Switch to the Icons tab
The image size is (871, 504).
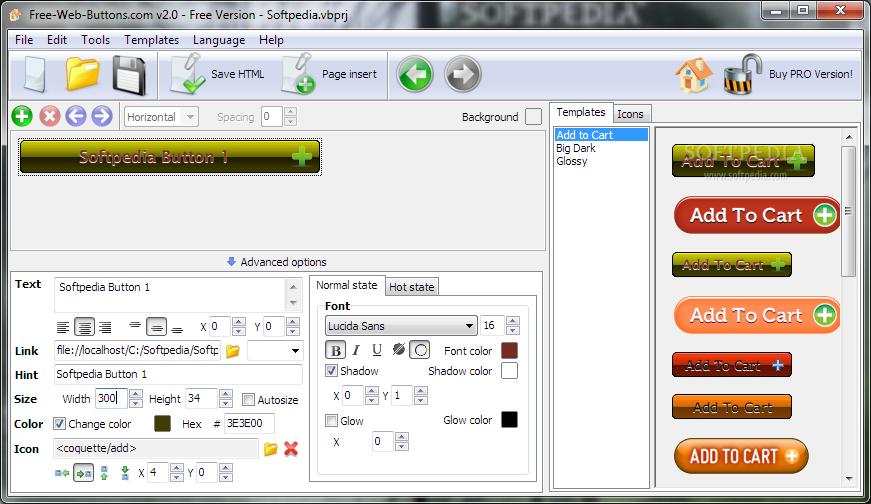[630, 114]
